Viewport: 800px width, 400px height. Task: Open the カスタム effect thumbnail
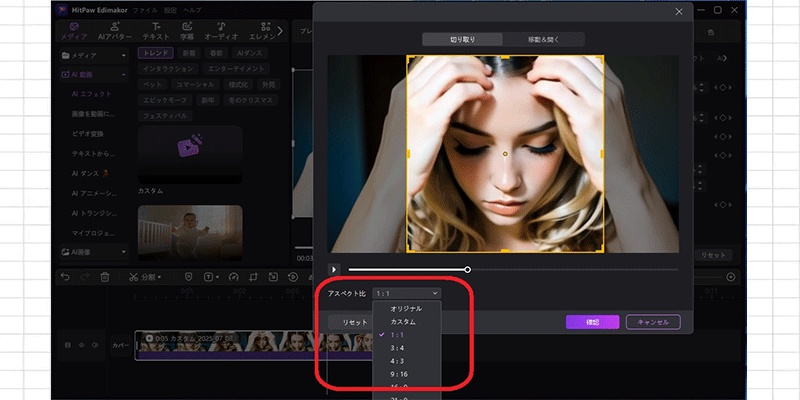point(190,155)
